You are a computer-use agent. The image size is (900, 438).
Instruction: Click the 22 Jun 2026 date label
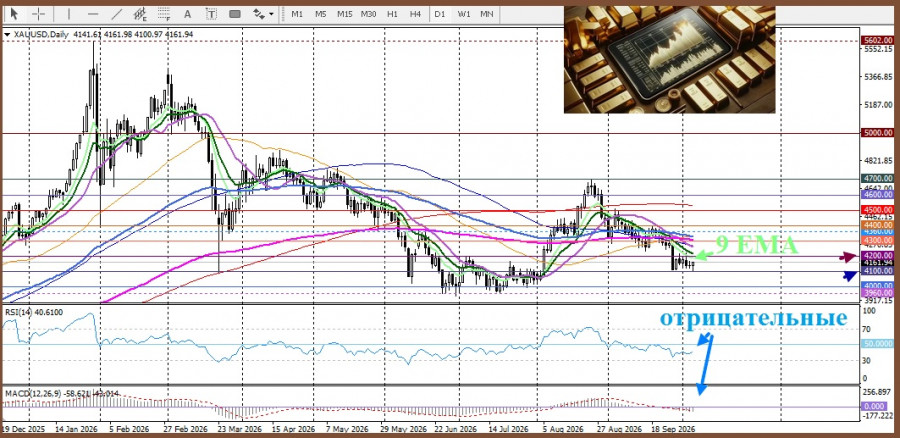pyautogui.click(x=455, y=429)
